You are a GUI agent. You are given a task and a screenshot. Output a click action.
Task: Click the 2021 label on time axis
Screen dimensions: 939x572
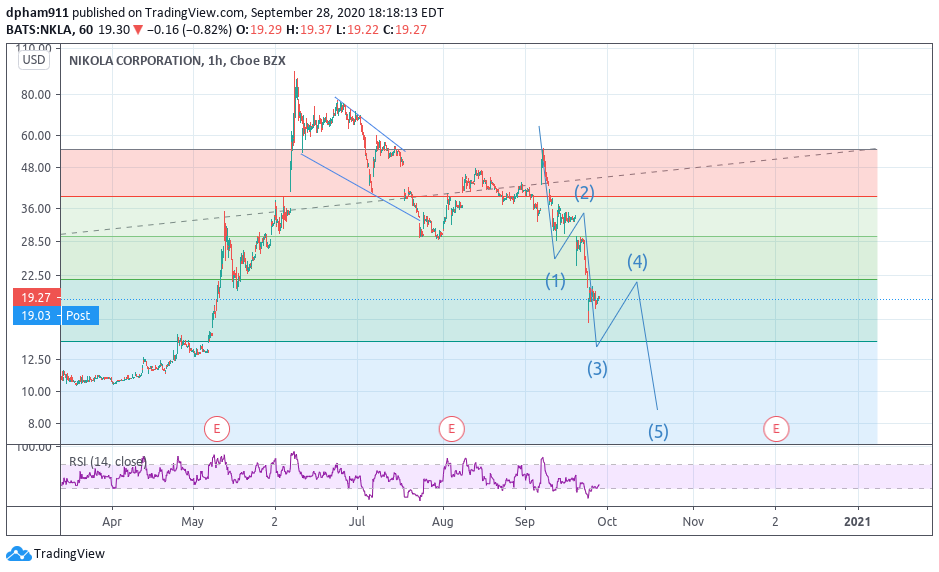pos(857,522)
